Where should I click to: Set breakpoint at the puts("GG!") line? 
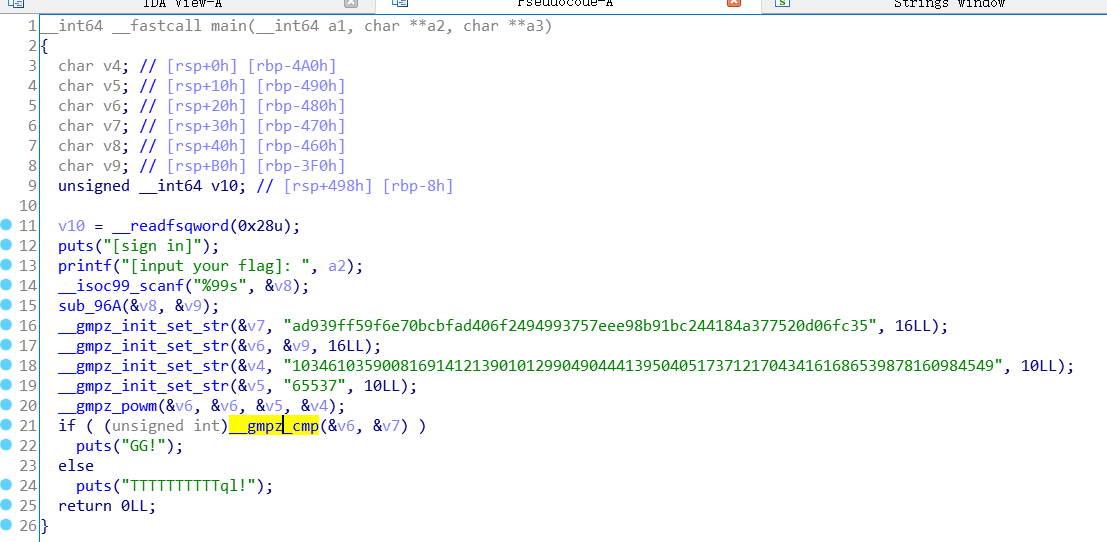[x=6, y=445]
